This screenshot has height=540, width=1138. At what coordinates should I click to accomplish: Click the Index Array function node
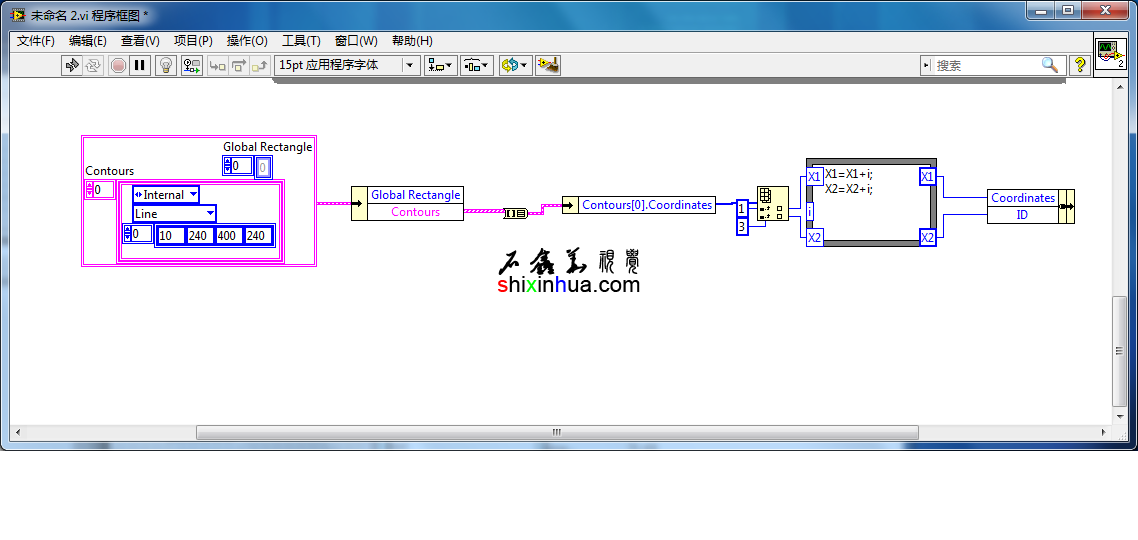pyautogui.click(x=771, y=204)
